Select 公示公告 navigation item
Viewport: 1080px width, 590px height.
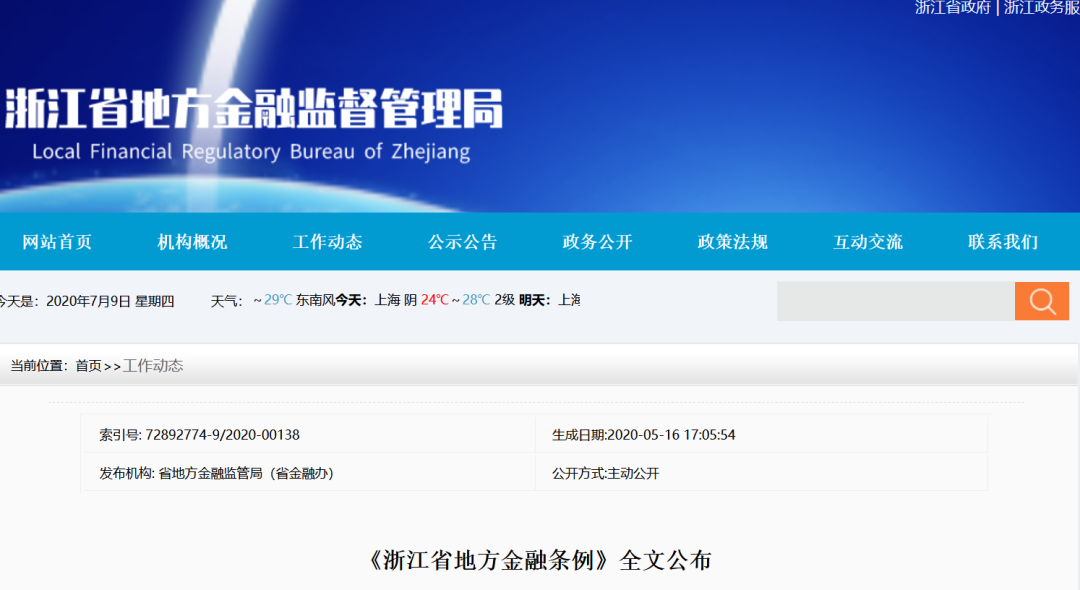click(x=462, y=242)
